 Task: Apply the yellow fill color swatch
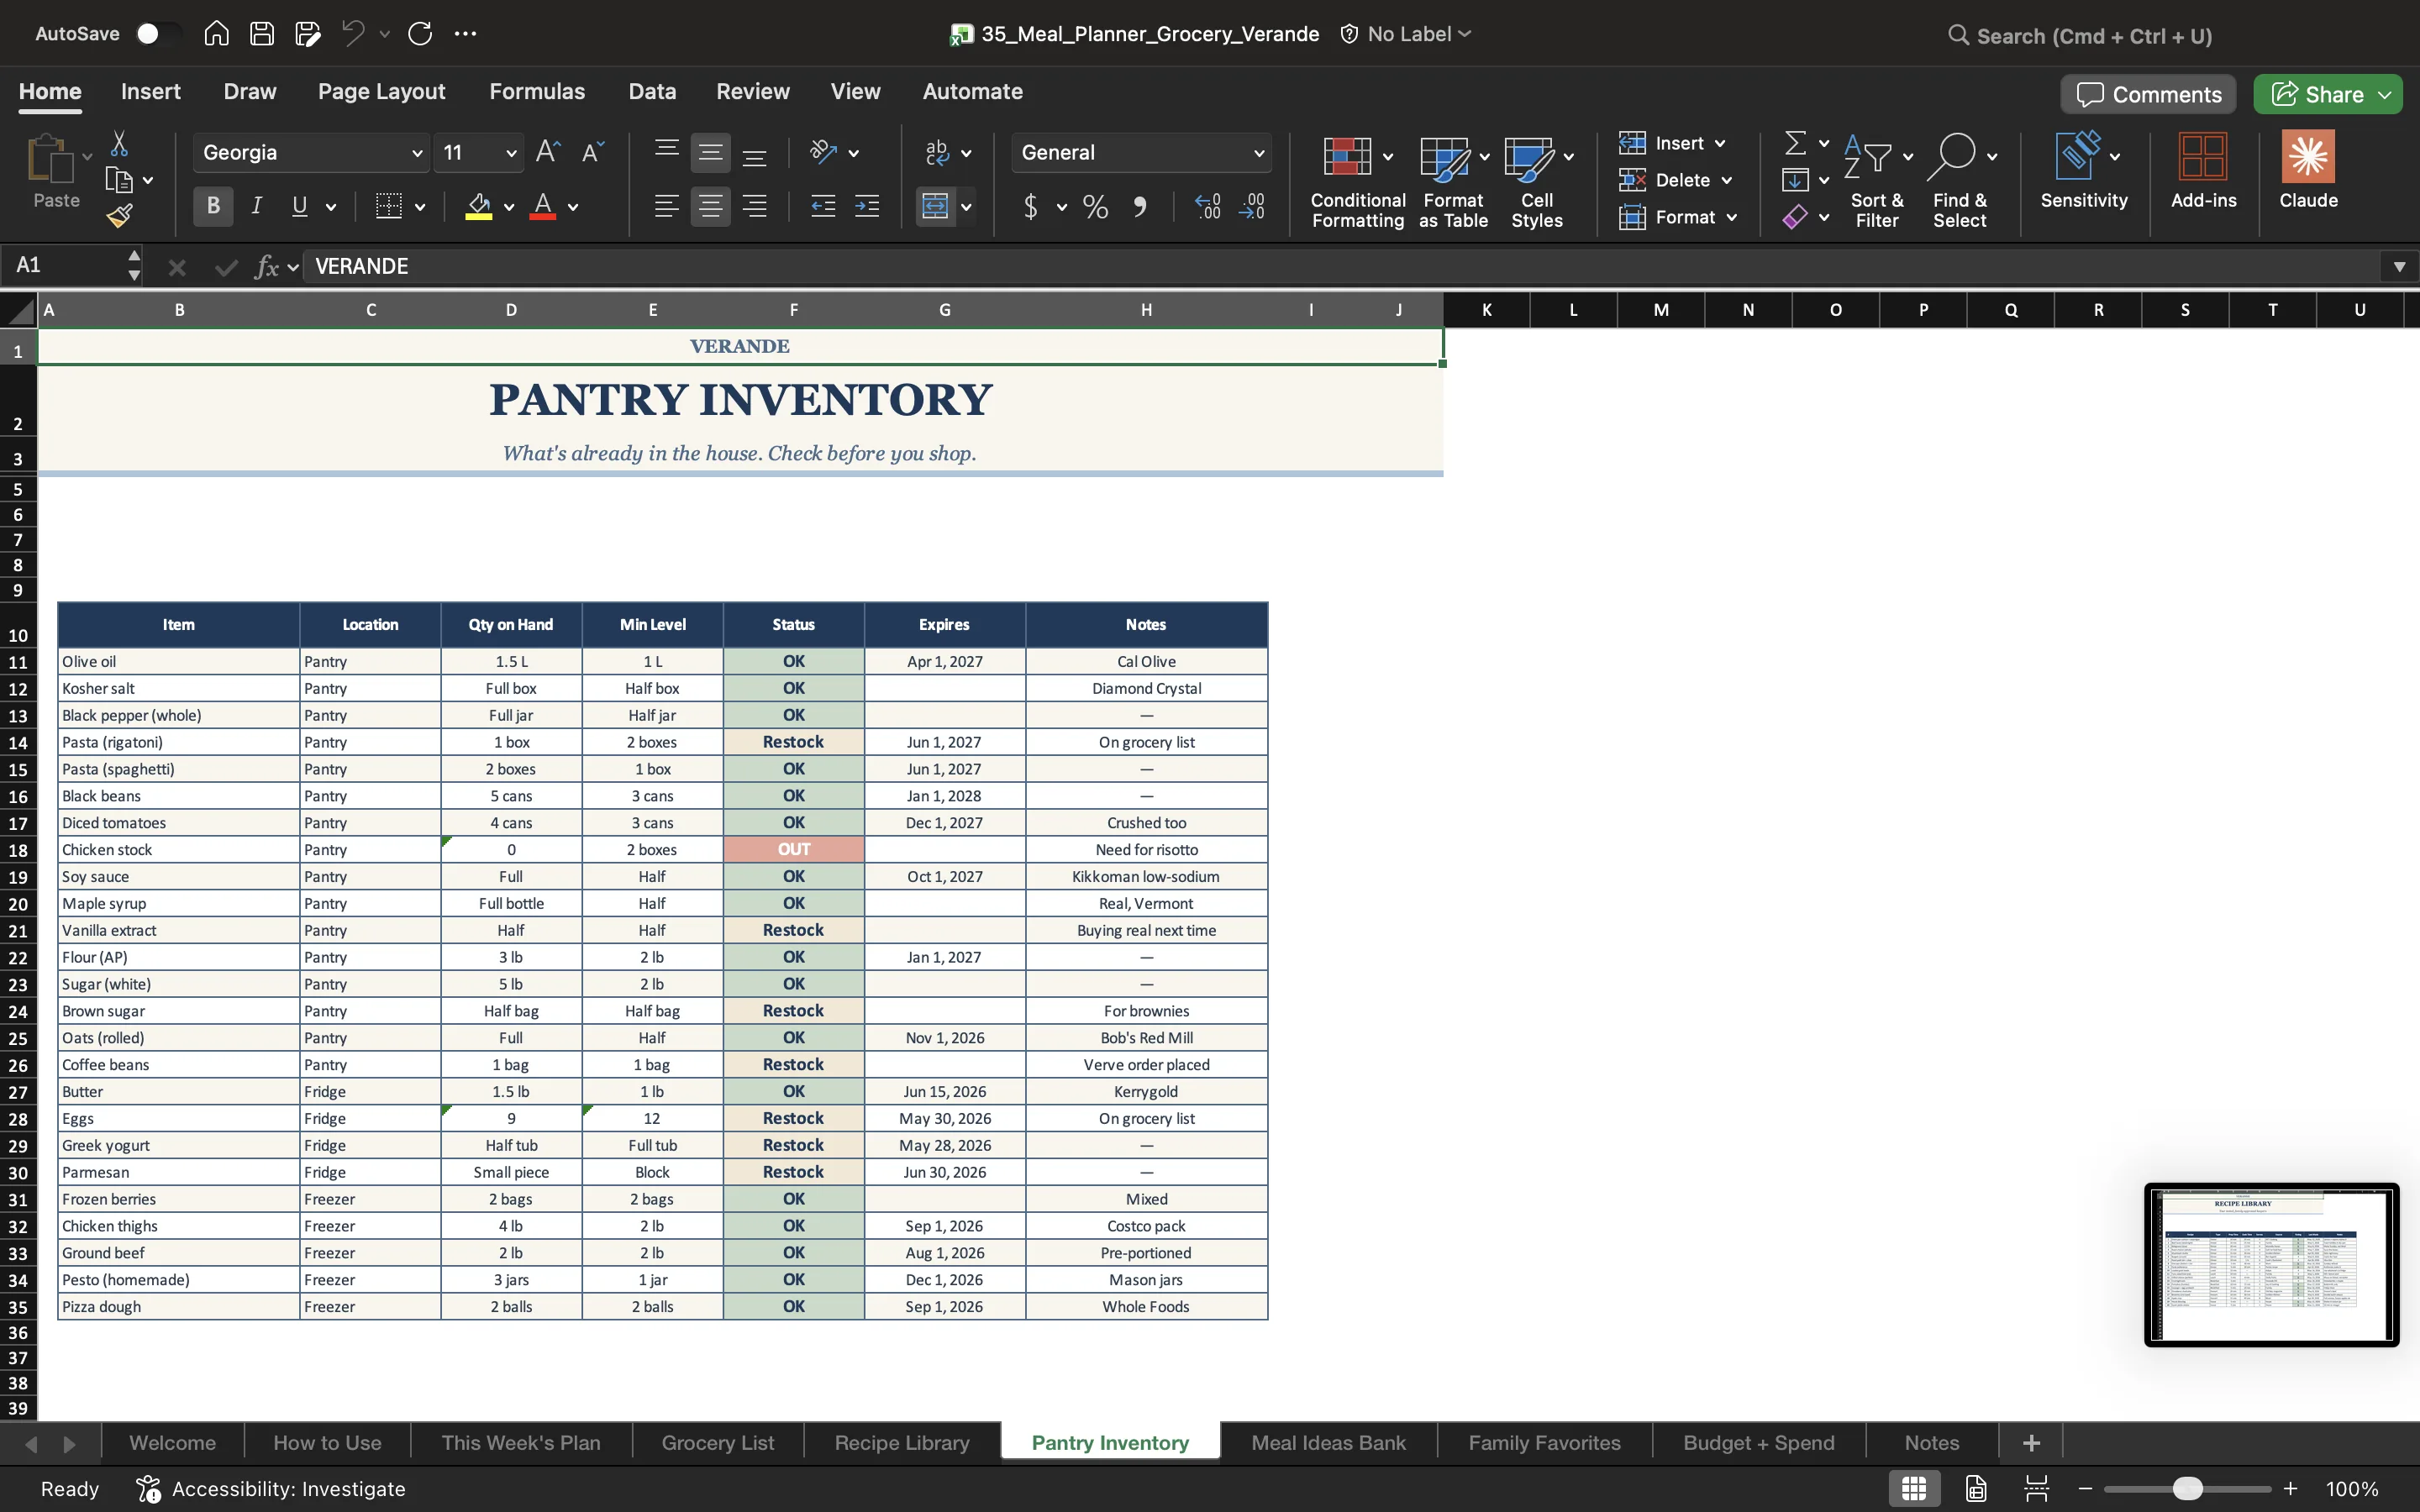point(479,207)
